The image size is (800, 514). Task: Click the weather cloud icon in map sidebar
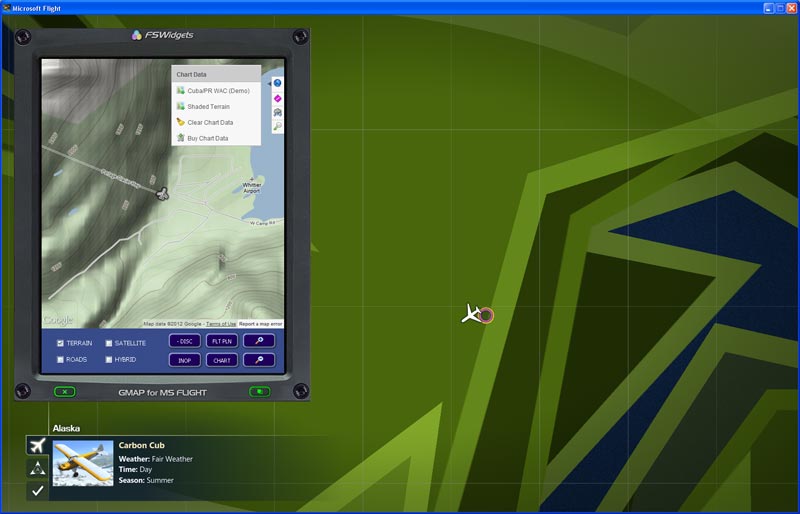point(278,112)
